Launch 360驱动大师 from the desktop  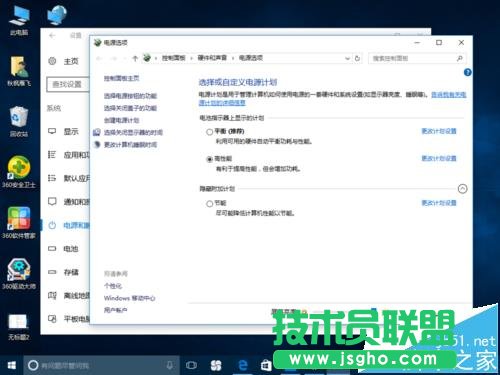click(19, 273)
